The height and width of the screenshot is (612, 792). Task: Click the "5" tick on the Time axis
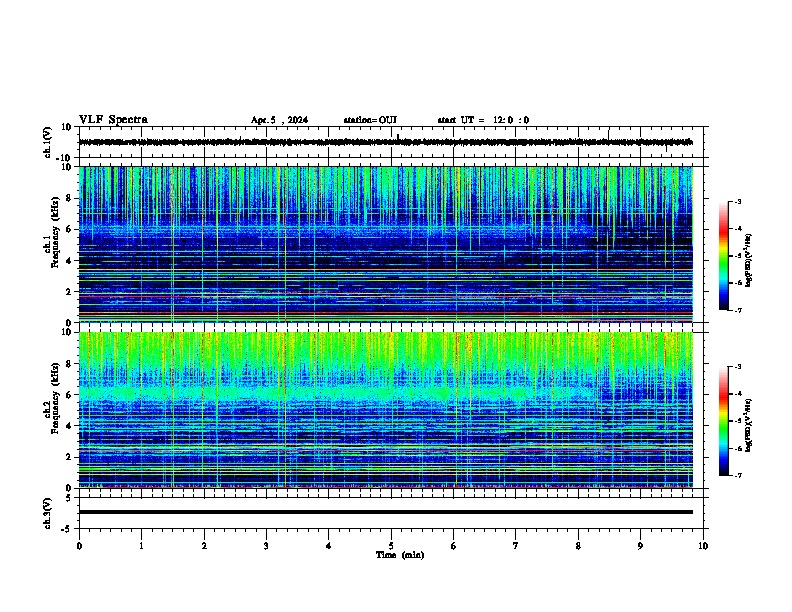pos(391,546)
